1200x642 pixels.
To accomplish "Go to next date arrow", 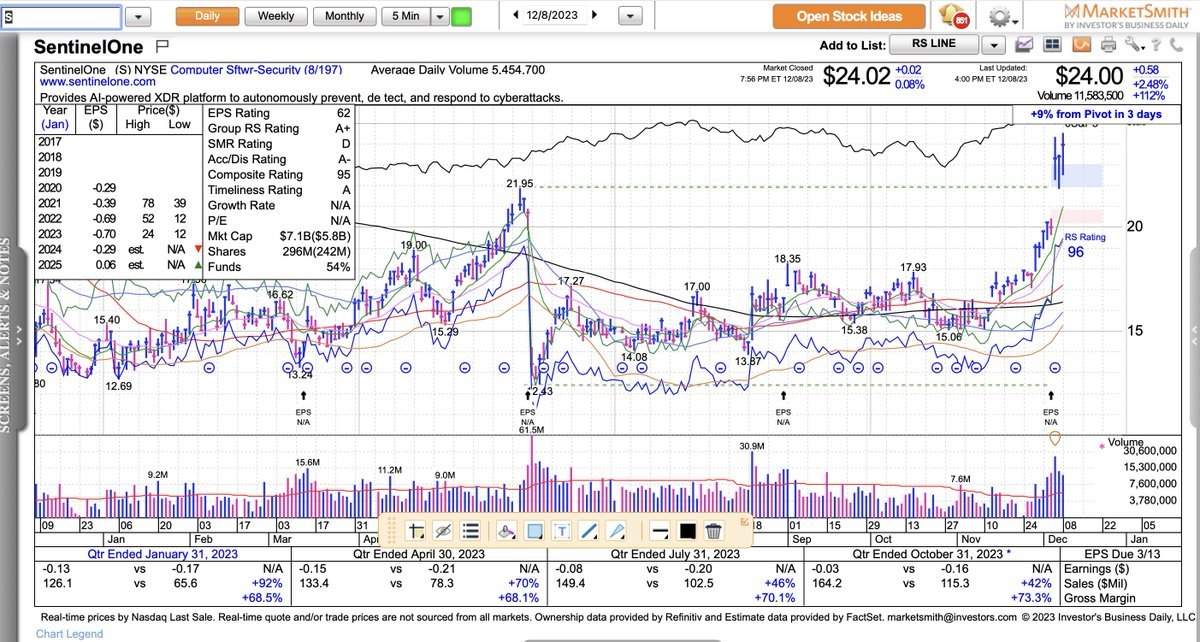I will tap(596, 16).
